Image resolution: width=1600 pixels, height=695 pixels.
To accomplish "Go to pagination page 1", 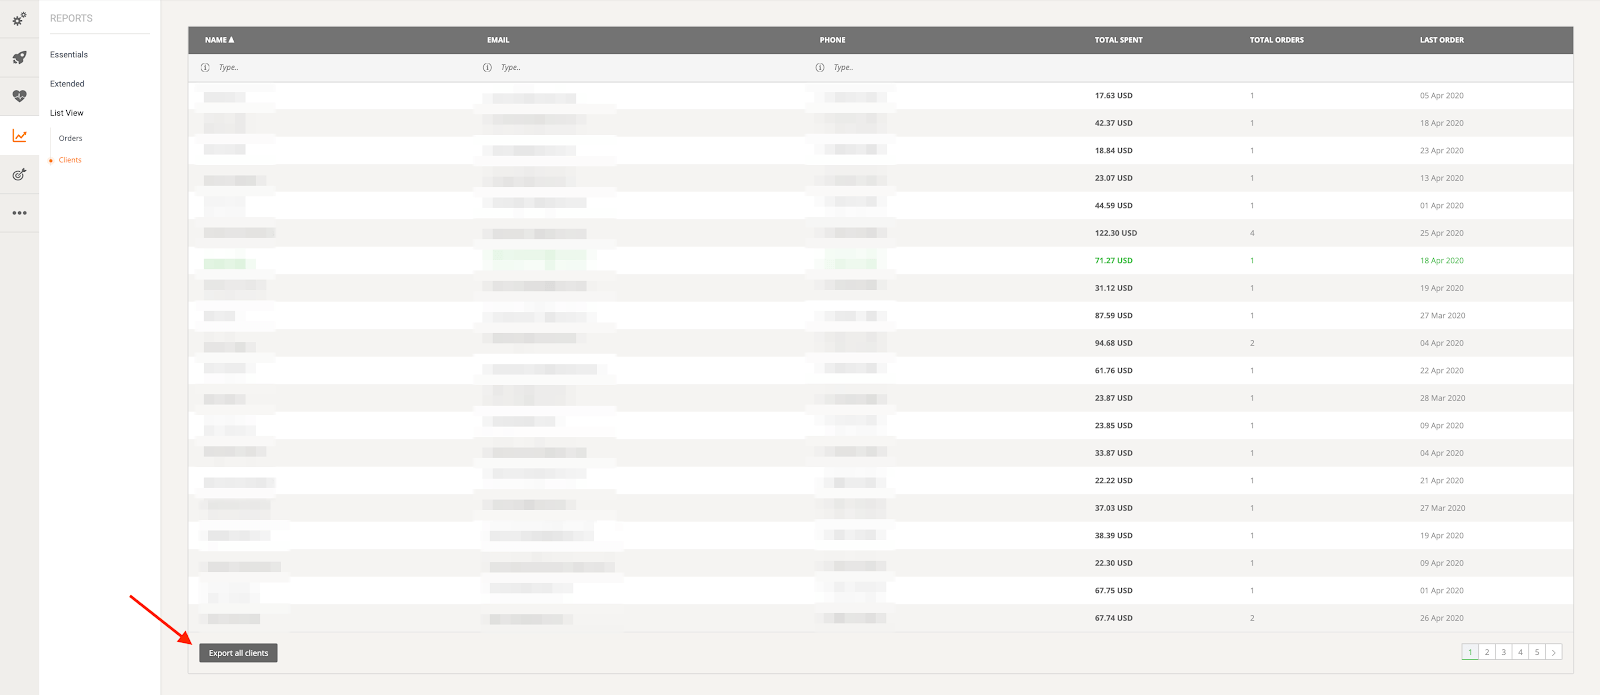I will (1470, 652).
